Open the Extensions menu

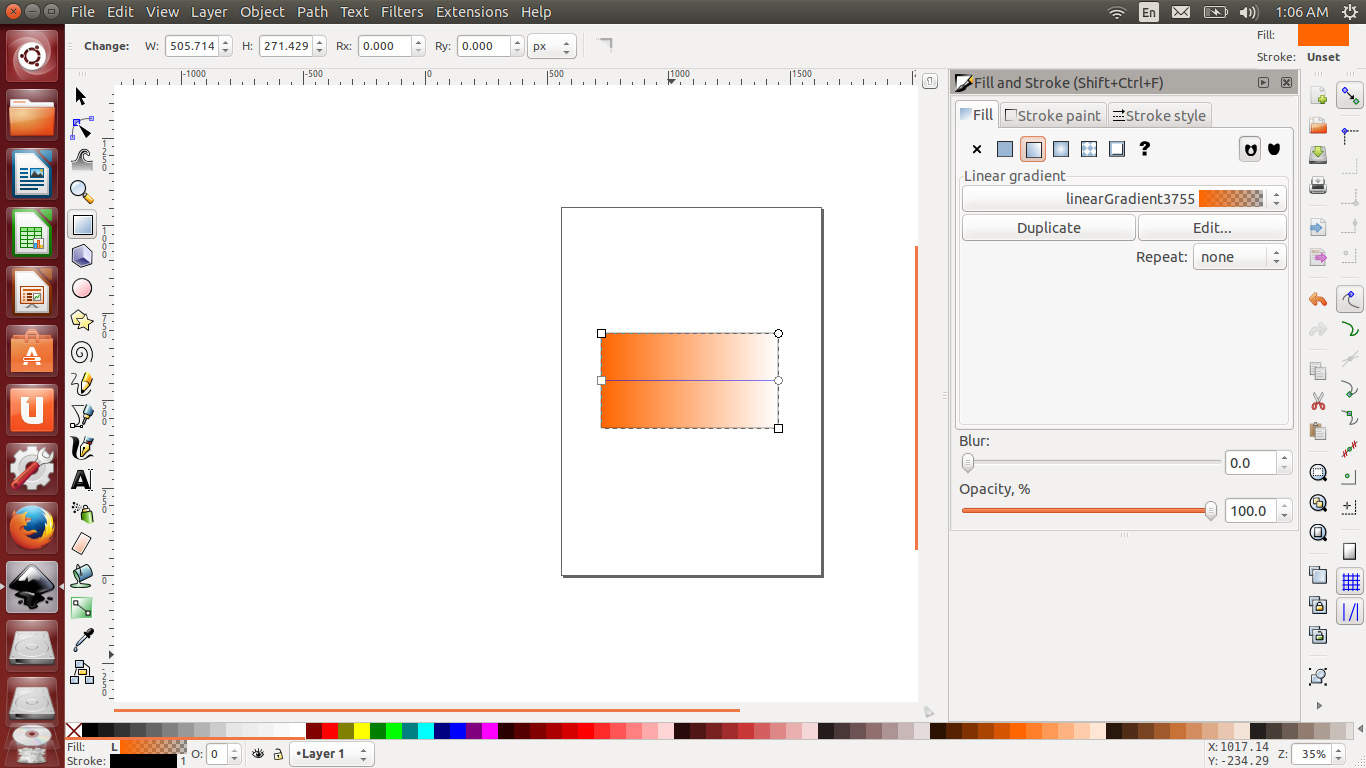(x=472, y=12)
